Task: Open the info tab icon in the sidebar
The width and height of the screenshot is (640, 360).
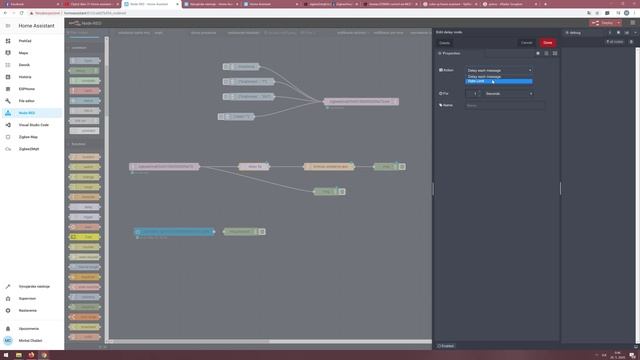Action: [x=610, y=33]
